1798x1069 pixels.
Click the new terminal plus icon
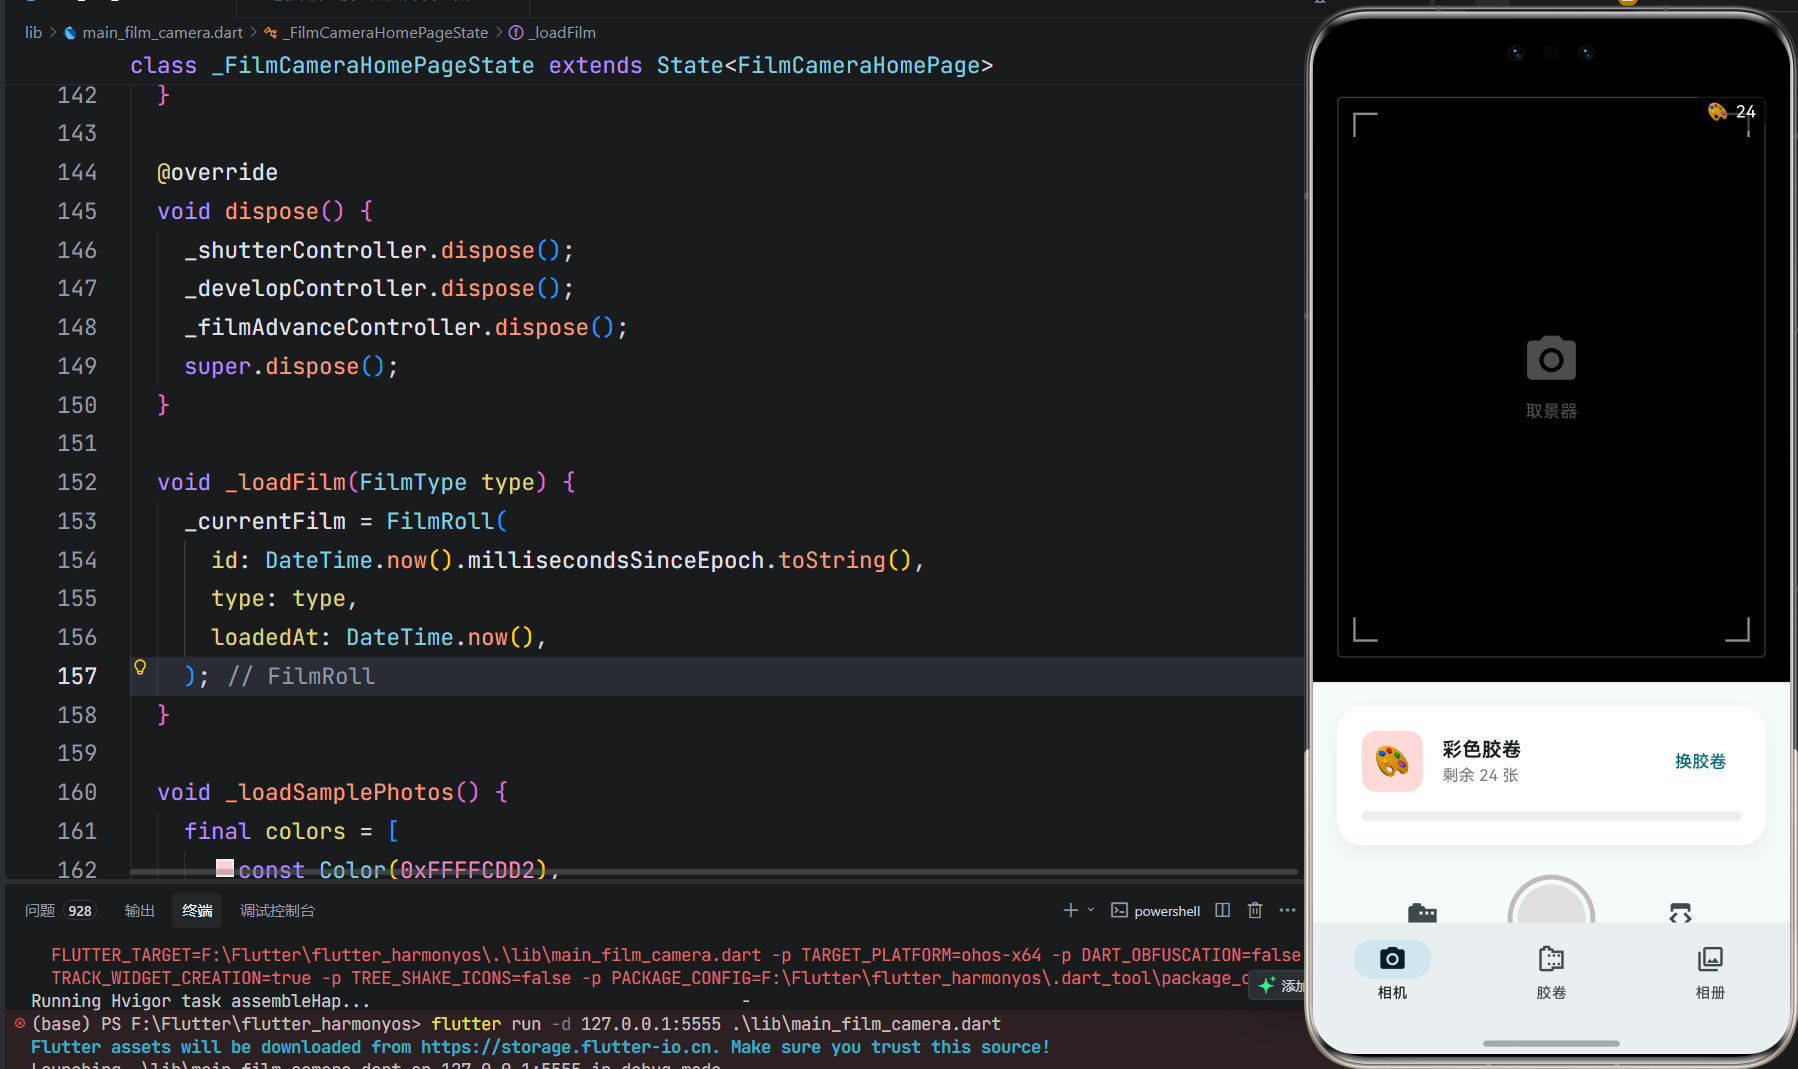1070,910
